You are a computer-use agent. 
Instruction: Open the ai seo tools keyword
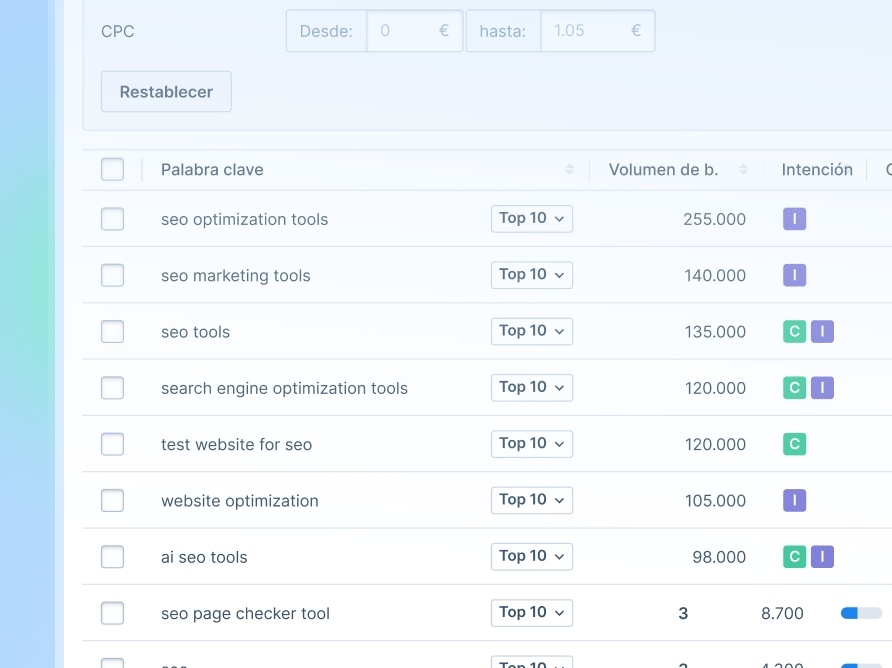point(204,557)
